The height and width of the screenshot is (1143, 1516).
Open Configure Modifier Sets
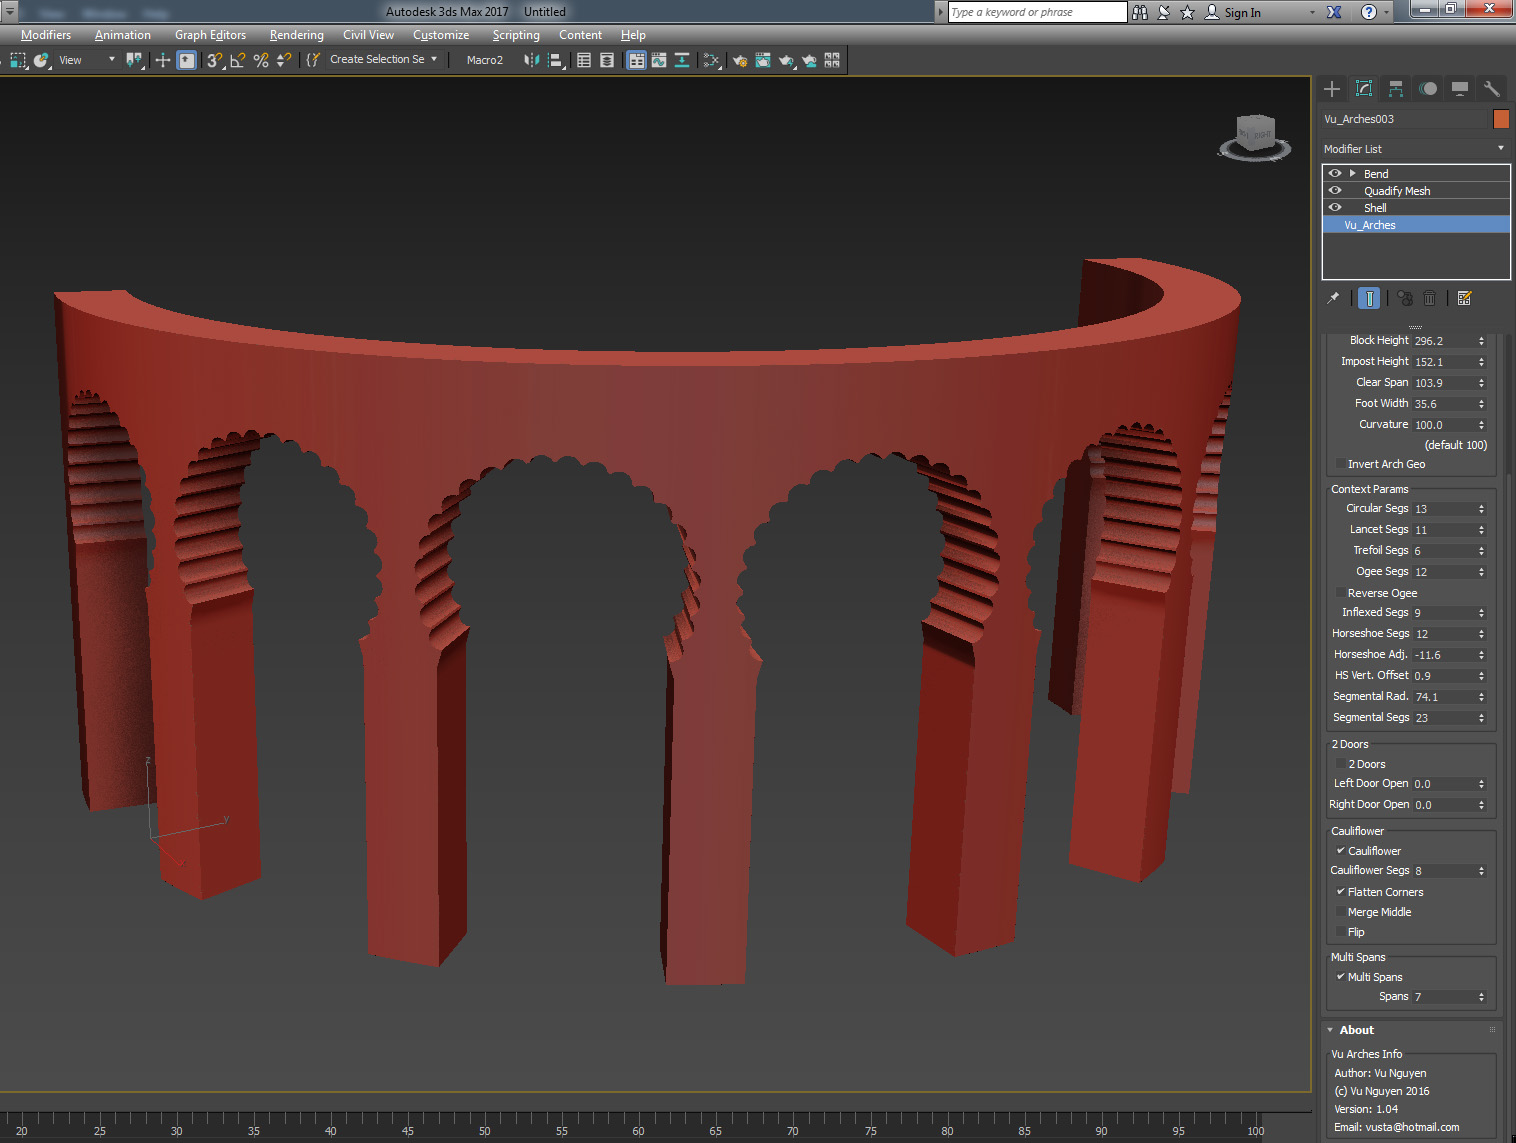pos(1465,297)
